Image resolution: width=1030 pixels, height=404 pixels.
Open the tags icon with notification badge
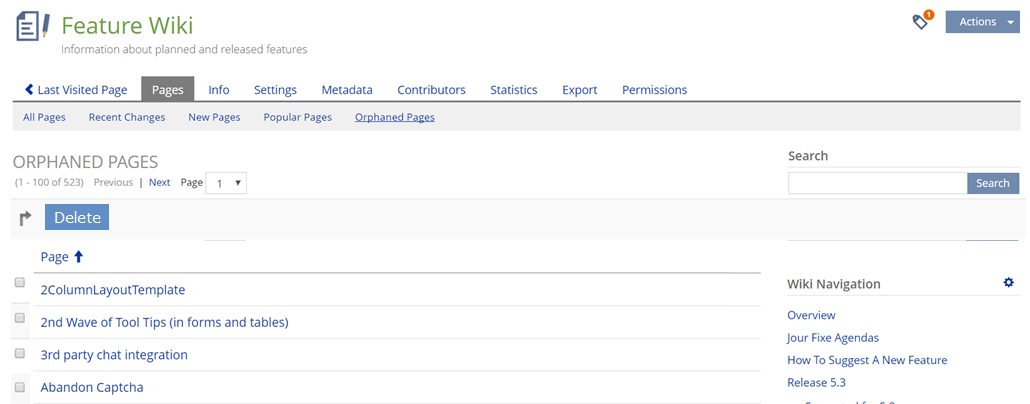[921, 22]
